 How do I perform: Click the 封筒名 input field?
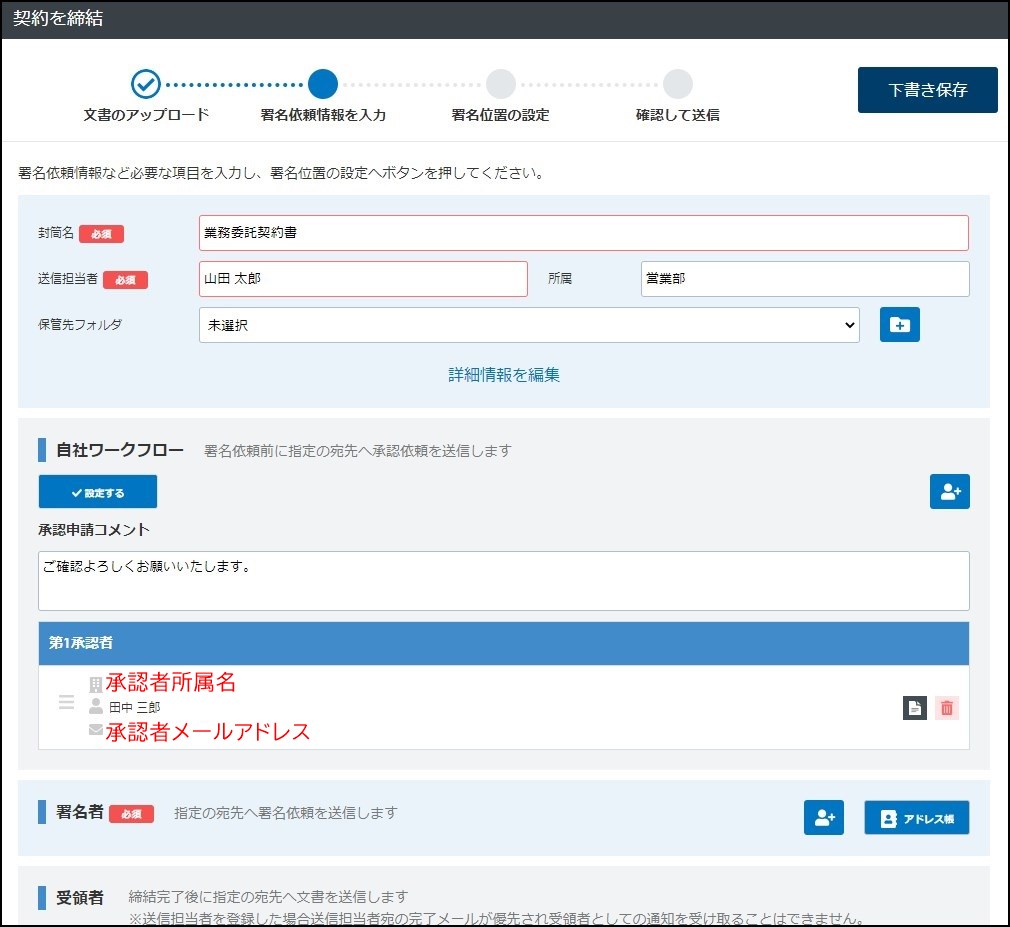(583, 233)
